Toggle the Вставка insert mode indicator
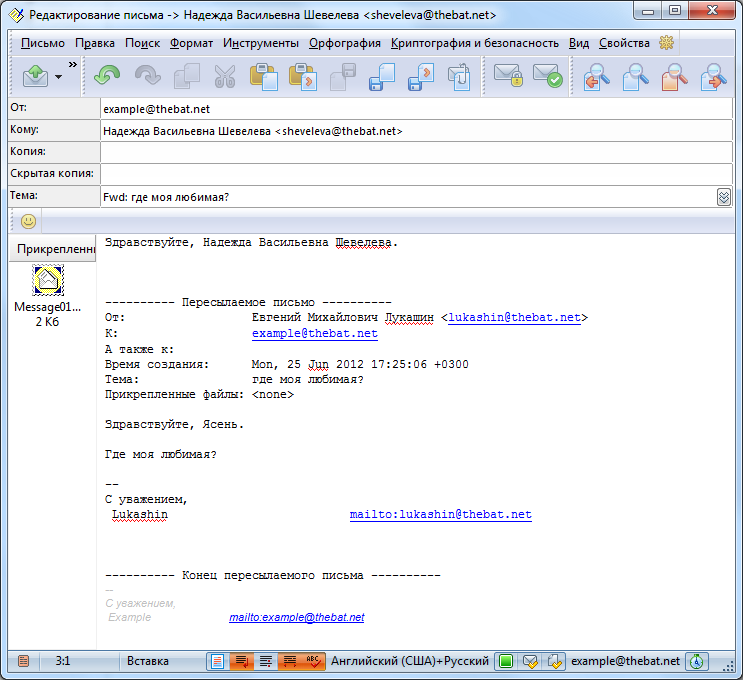 coord(148,661)
